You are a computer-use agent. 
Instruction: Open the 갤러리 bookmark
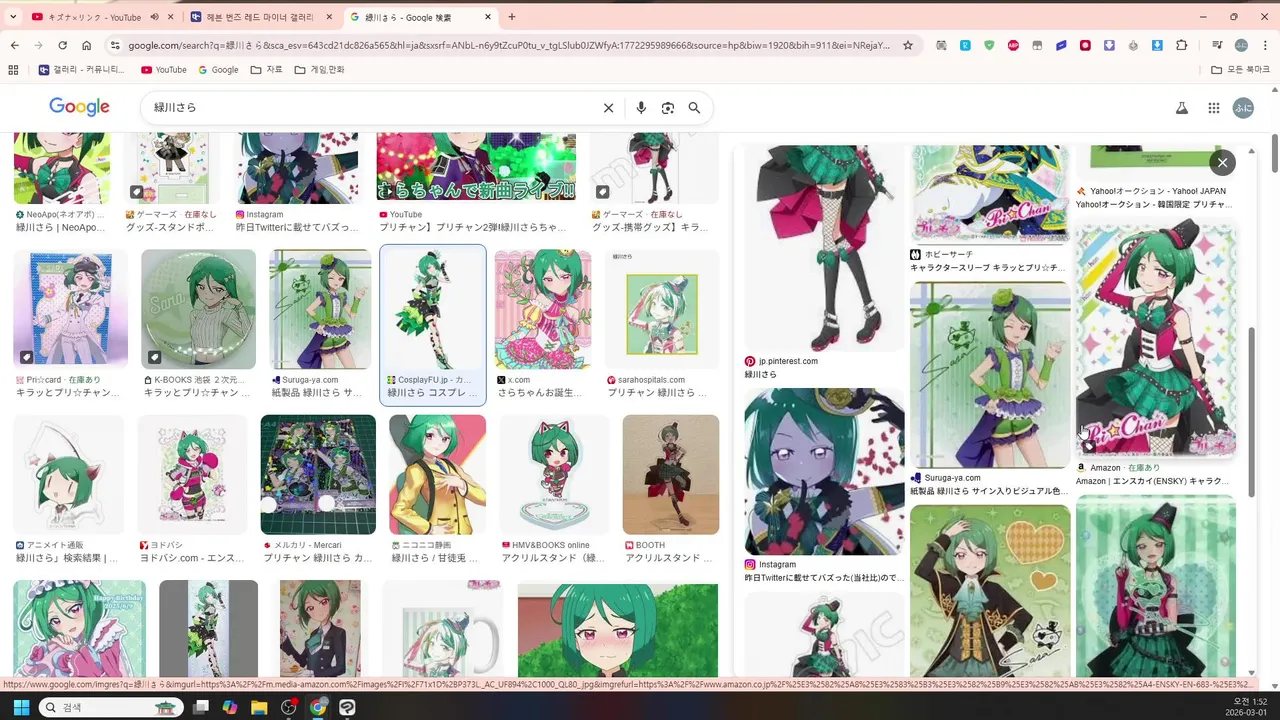tap(82, 70)
